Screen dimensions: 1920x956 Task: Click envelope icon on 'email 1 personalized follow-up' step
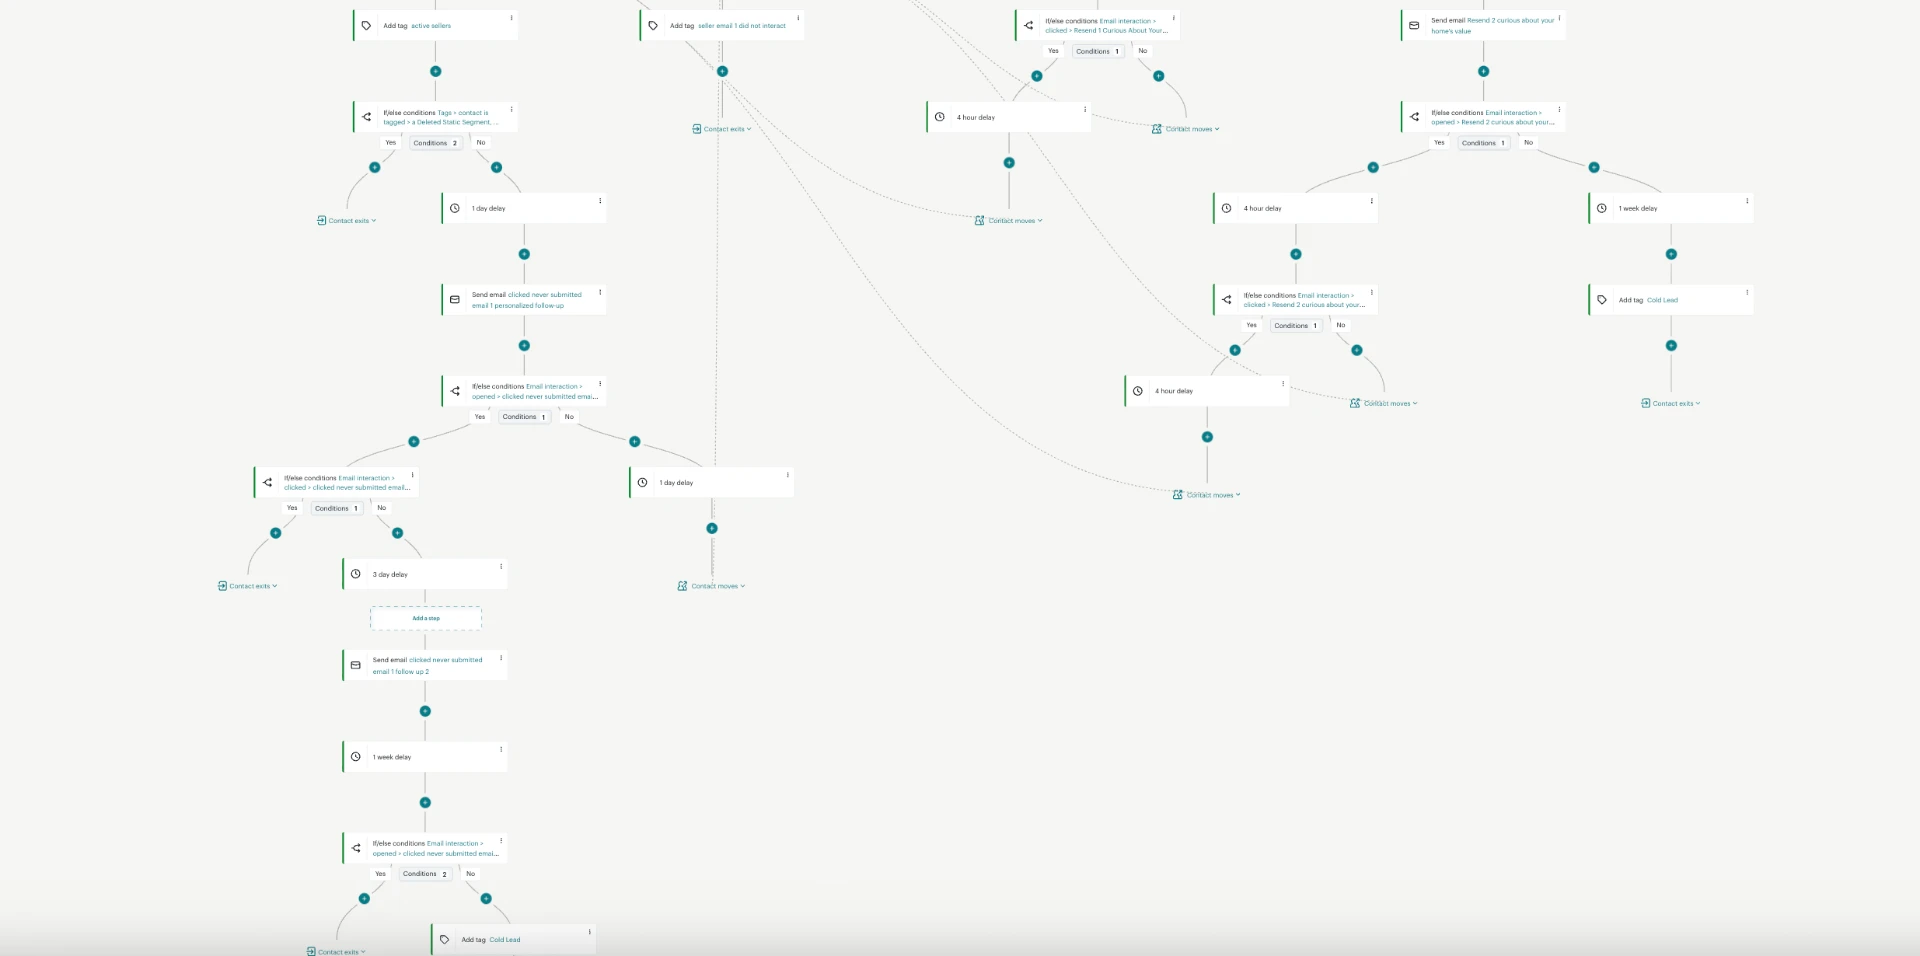pos(455,300)
